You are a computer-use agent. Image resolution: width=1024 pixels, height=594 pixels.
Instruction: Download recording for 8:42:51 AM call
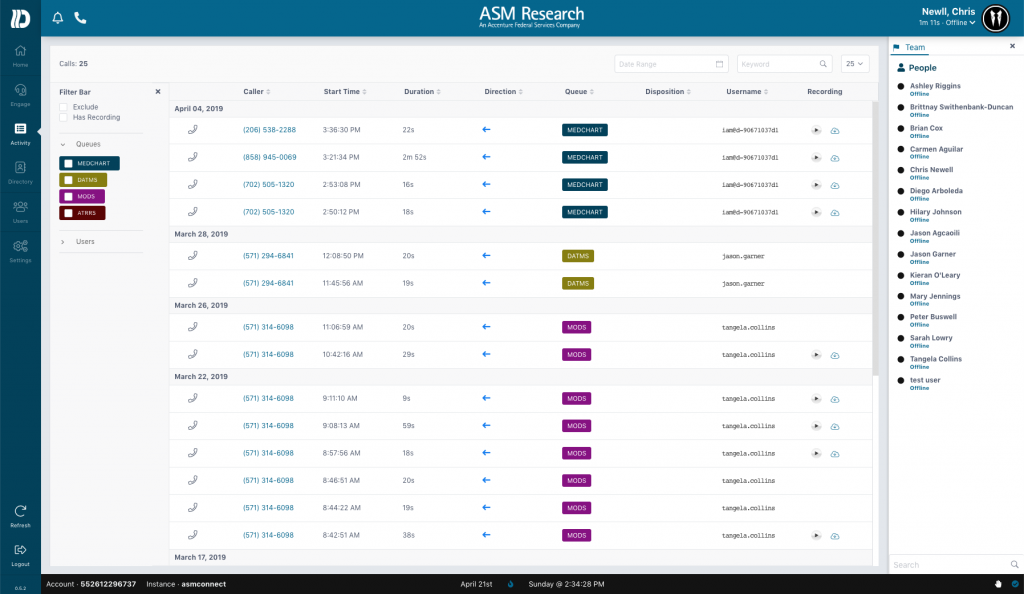tap(835, 536)
